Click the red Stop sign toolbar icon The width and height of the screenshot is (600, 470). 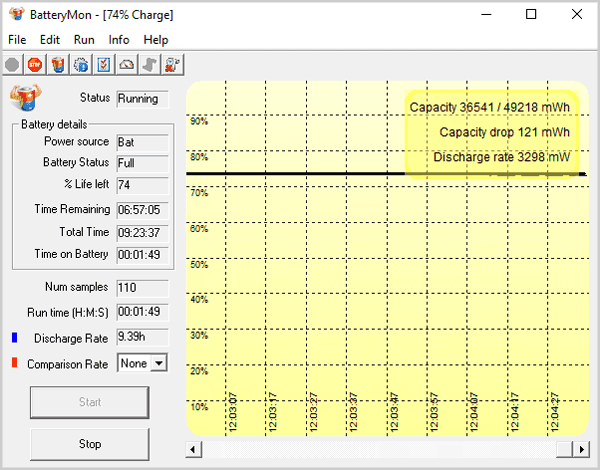coord(35,65)
